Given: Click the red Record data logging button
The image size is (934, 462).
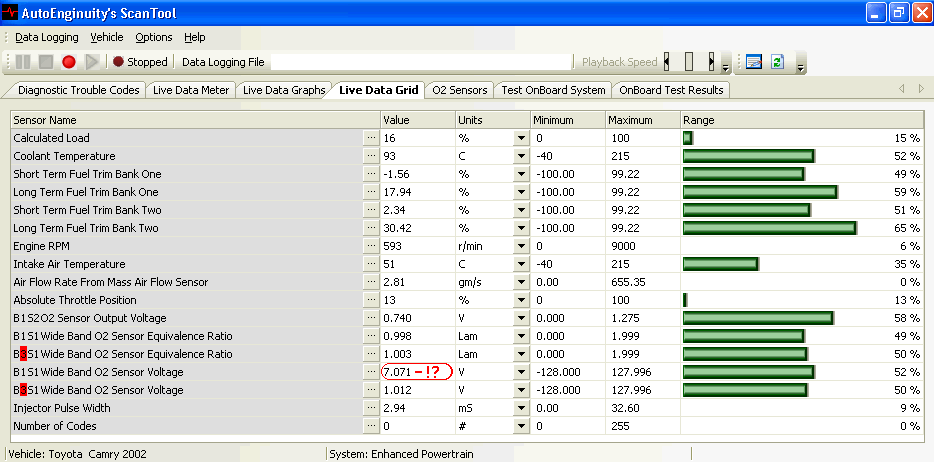Looking at the screenshot, I should [69, 62].
